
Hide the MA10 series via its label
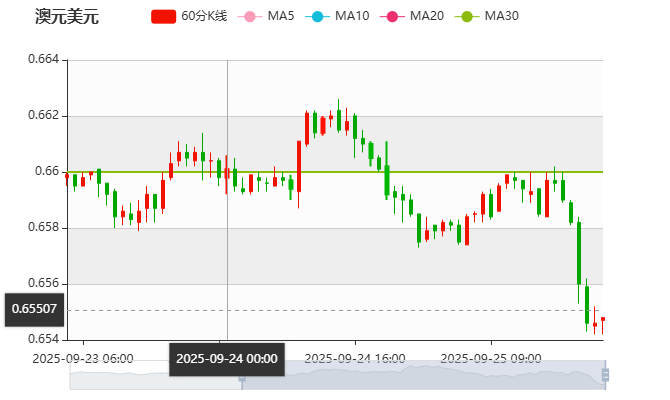352,16
